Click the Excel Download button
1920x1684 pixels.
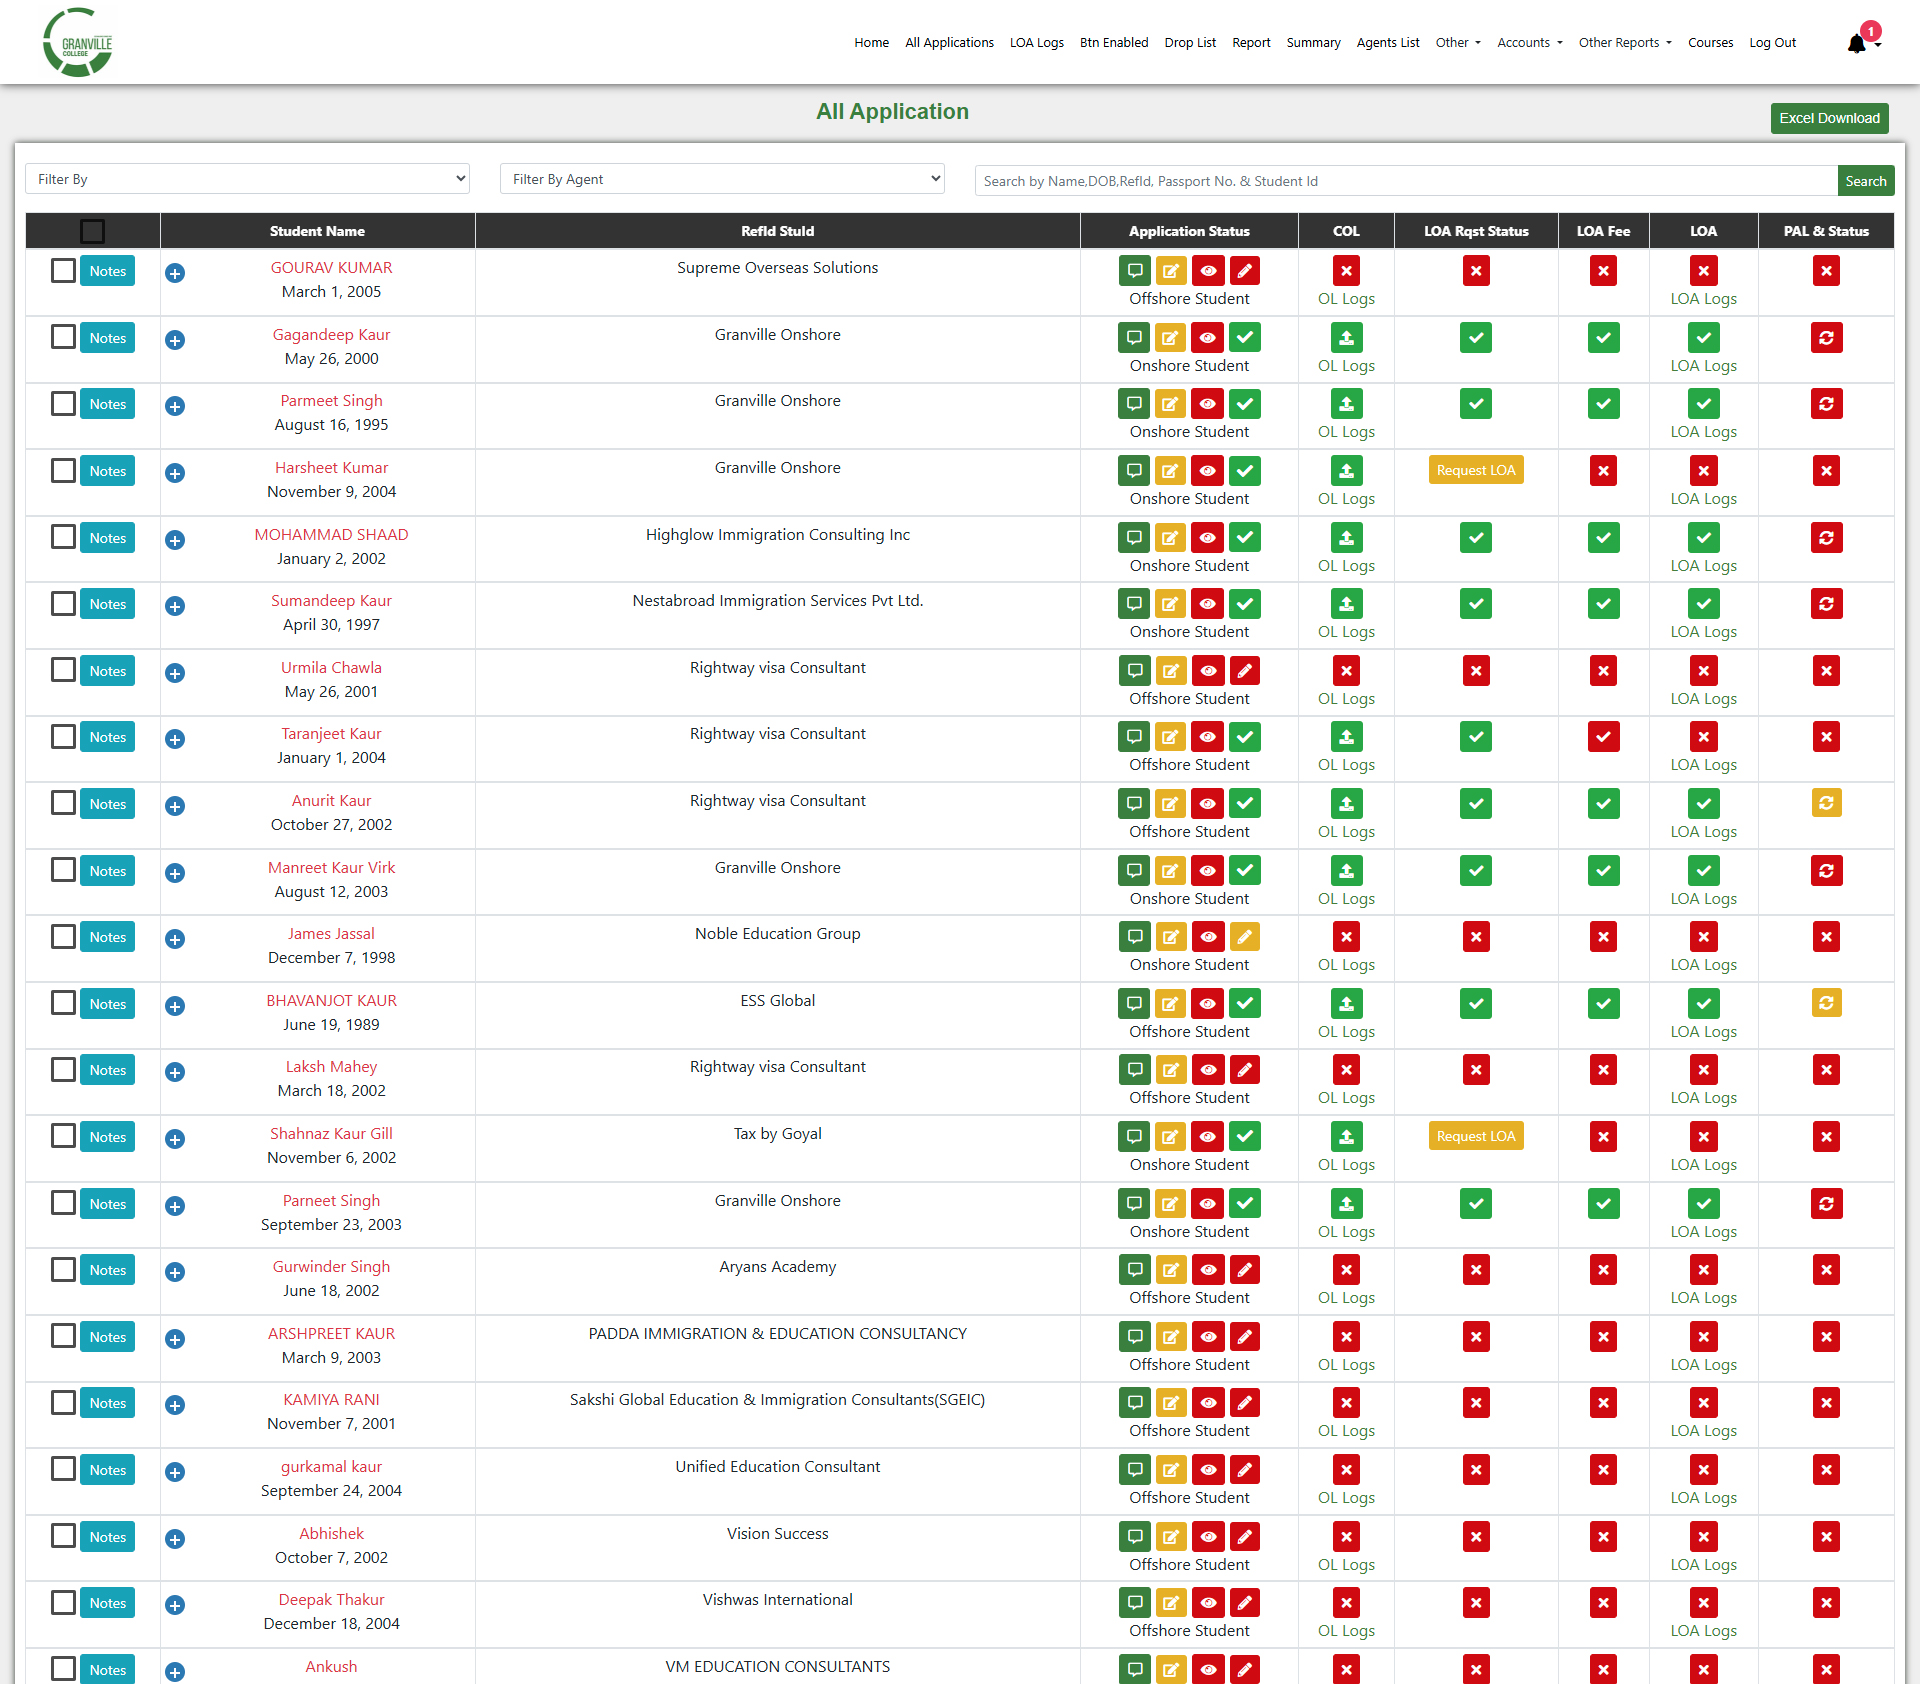(1829, 118)
